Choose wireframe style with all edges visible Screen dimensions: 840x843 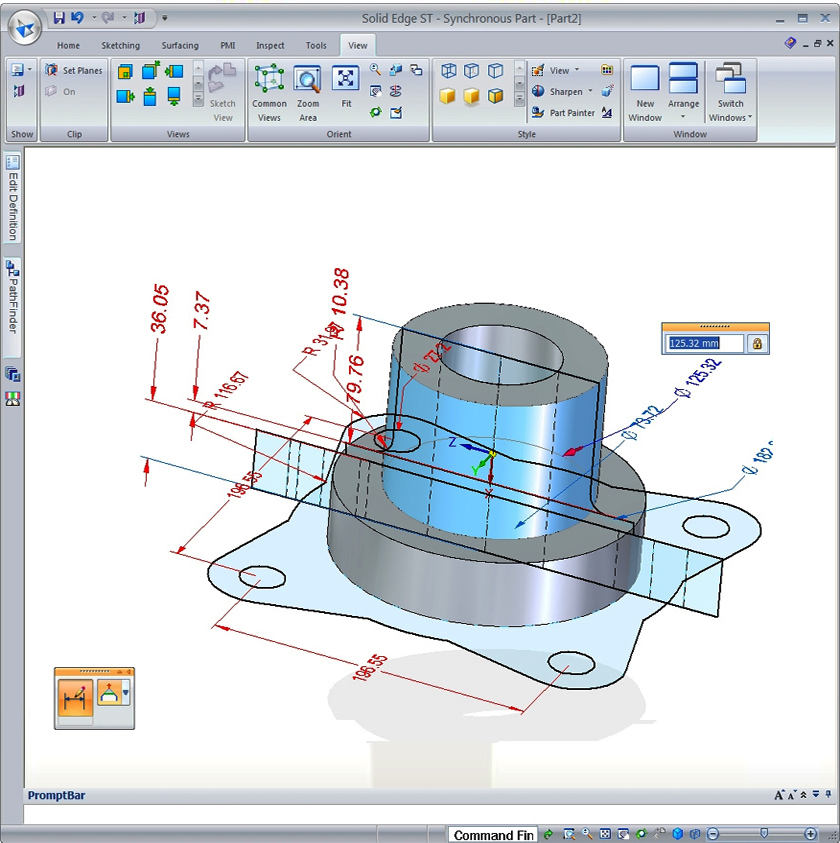[449, 70]
